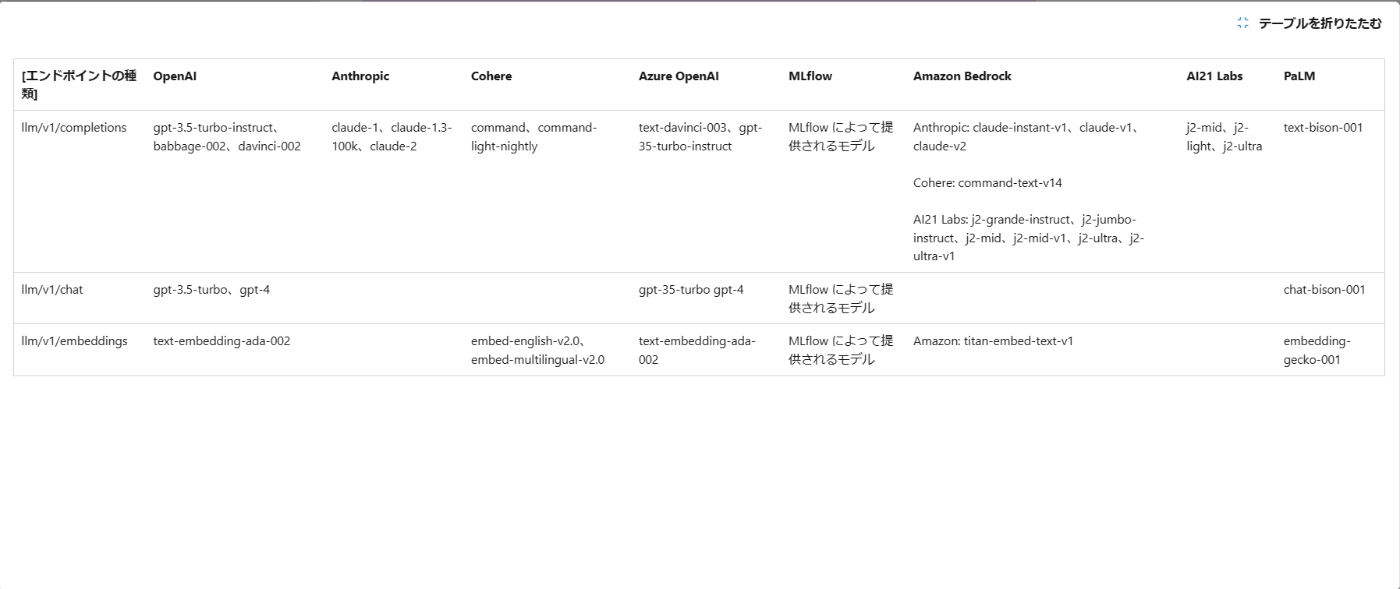The image size is (1400, 589).
Task: Click MLflow provided model cell in embeddings row
Action: (841, 350)
